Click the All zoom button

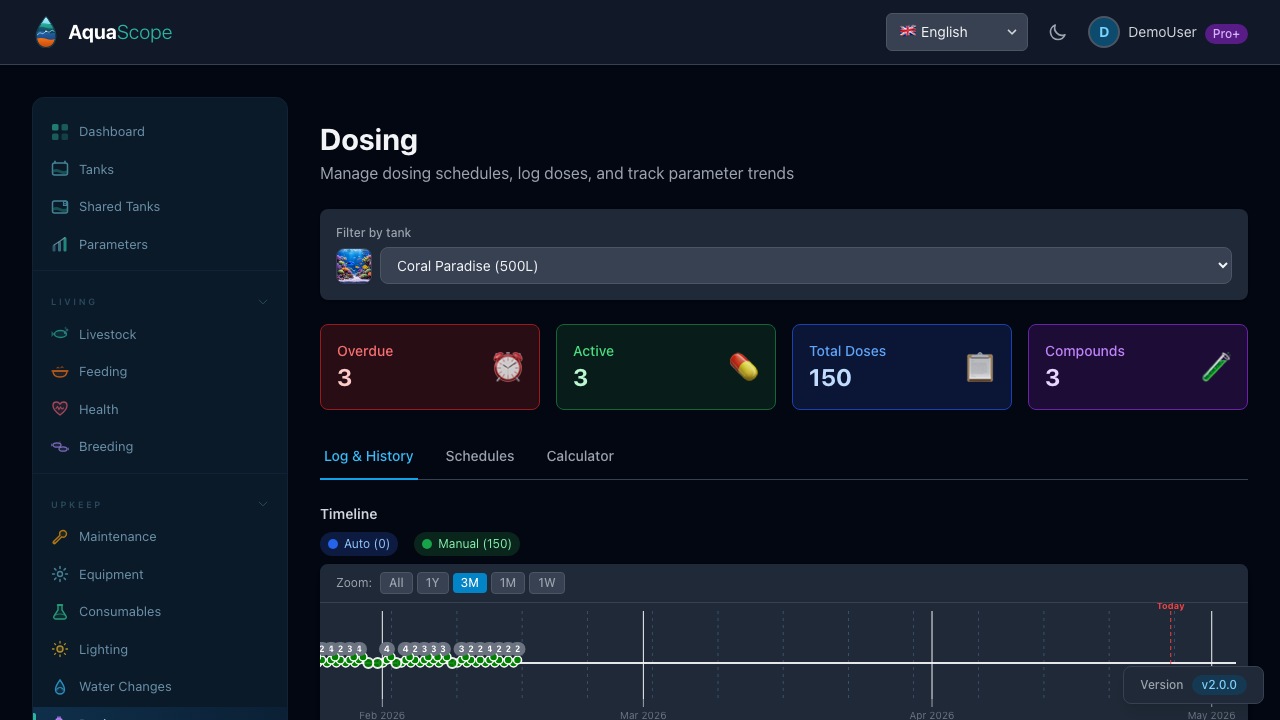[395, 582]
